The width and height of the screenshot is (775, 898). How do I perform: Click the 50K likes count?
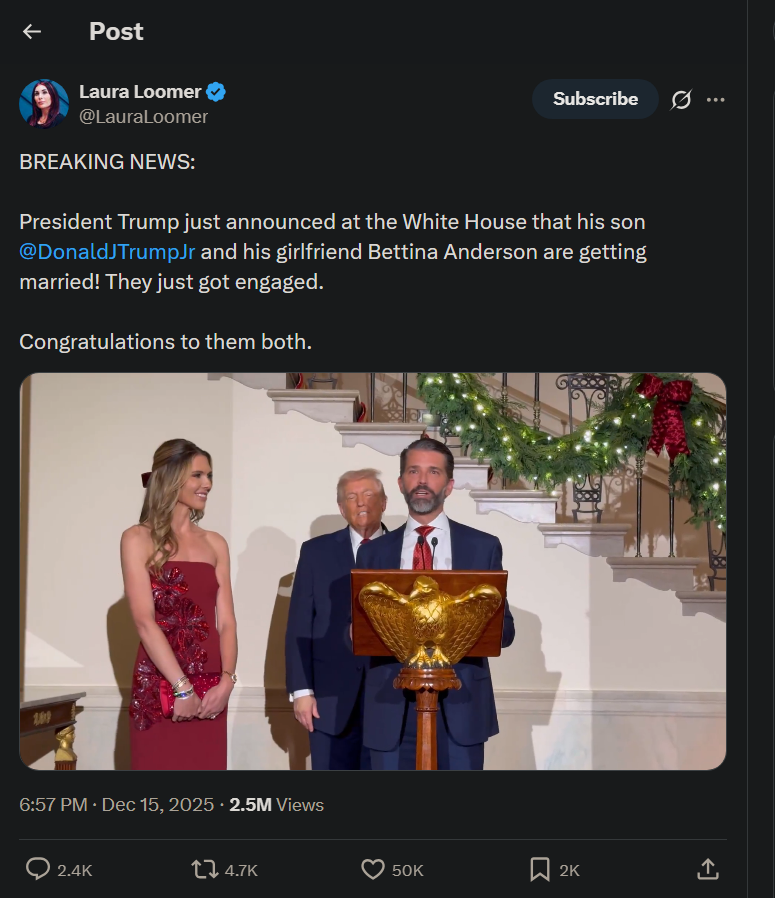(x=407, y=870)
